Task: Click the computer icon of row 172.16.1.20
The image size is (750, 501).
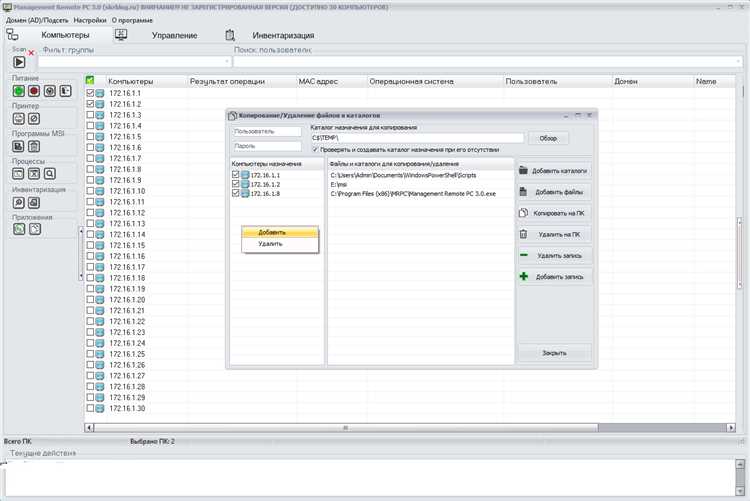Action: tap(99, 300)
